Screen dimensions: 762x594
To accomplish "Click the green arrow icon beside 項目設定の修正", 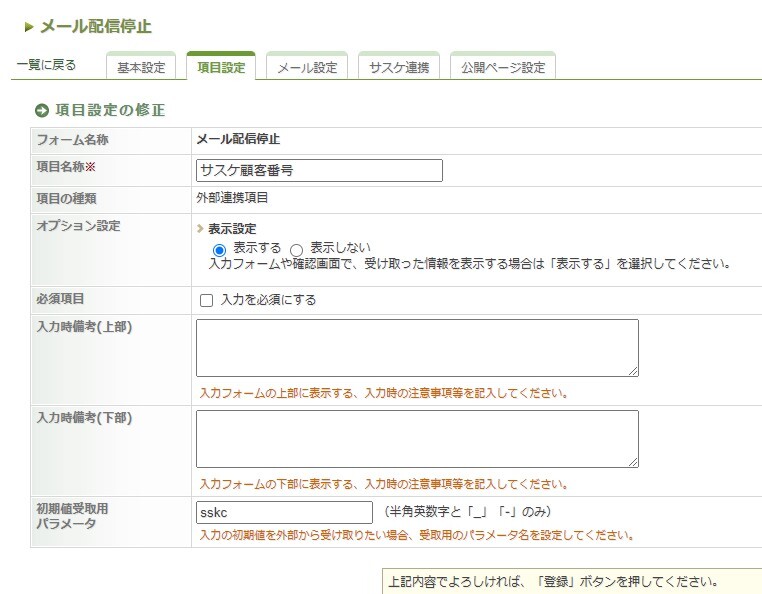I will [x=42, y=110].
